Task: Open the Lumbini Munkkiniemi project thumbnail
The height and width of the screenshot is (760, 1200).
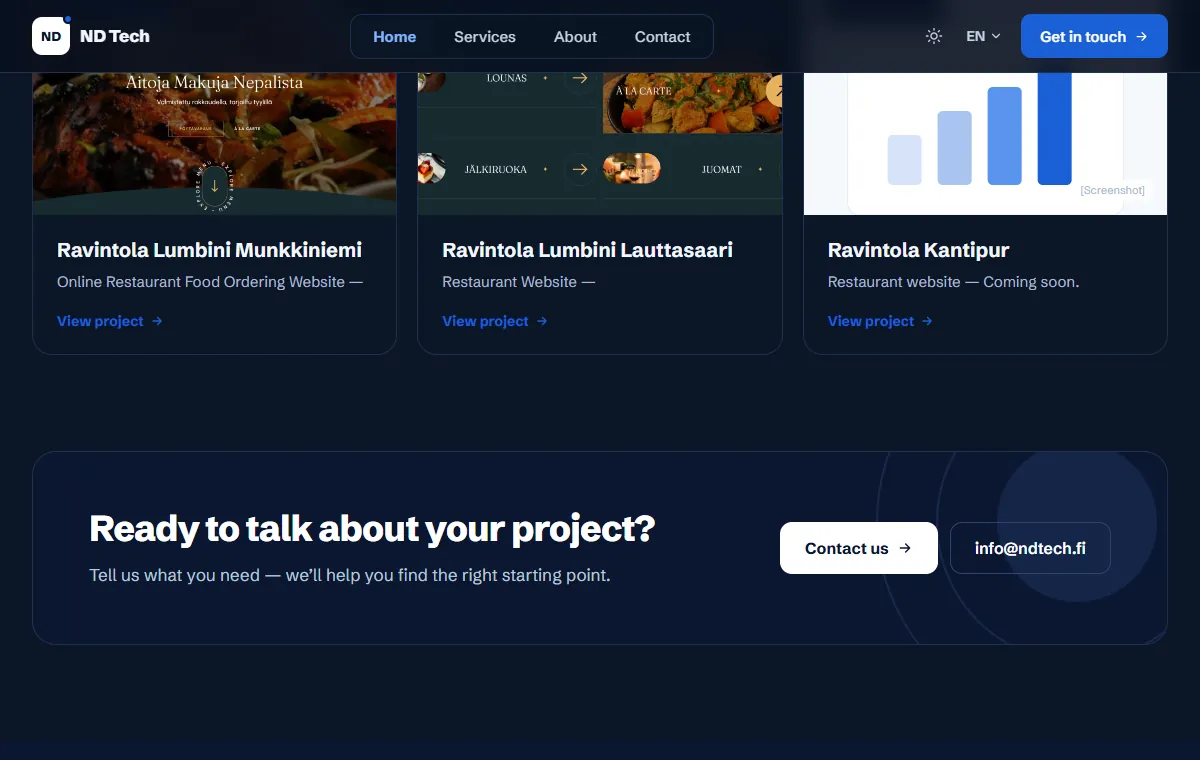Action: pyautogui.click(x=215, y=143)
